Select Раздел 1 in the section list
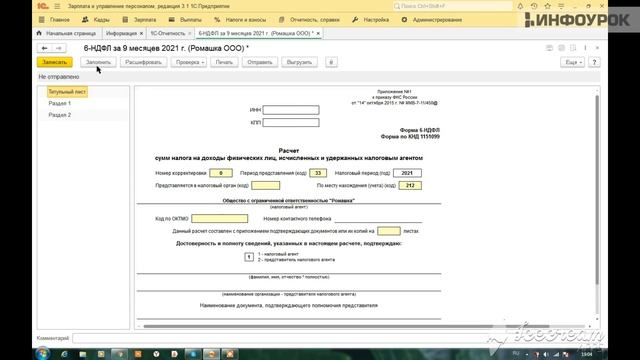Image resolution: width=640 pixels, height=360 pixels. coord(60,104)
